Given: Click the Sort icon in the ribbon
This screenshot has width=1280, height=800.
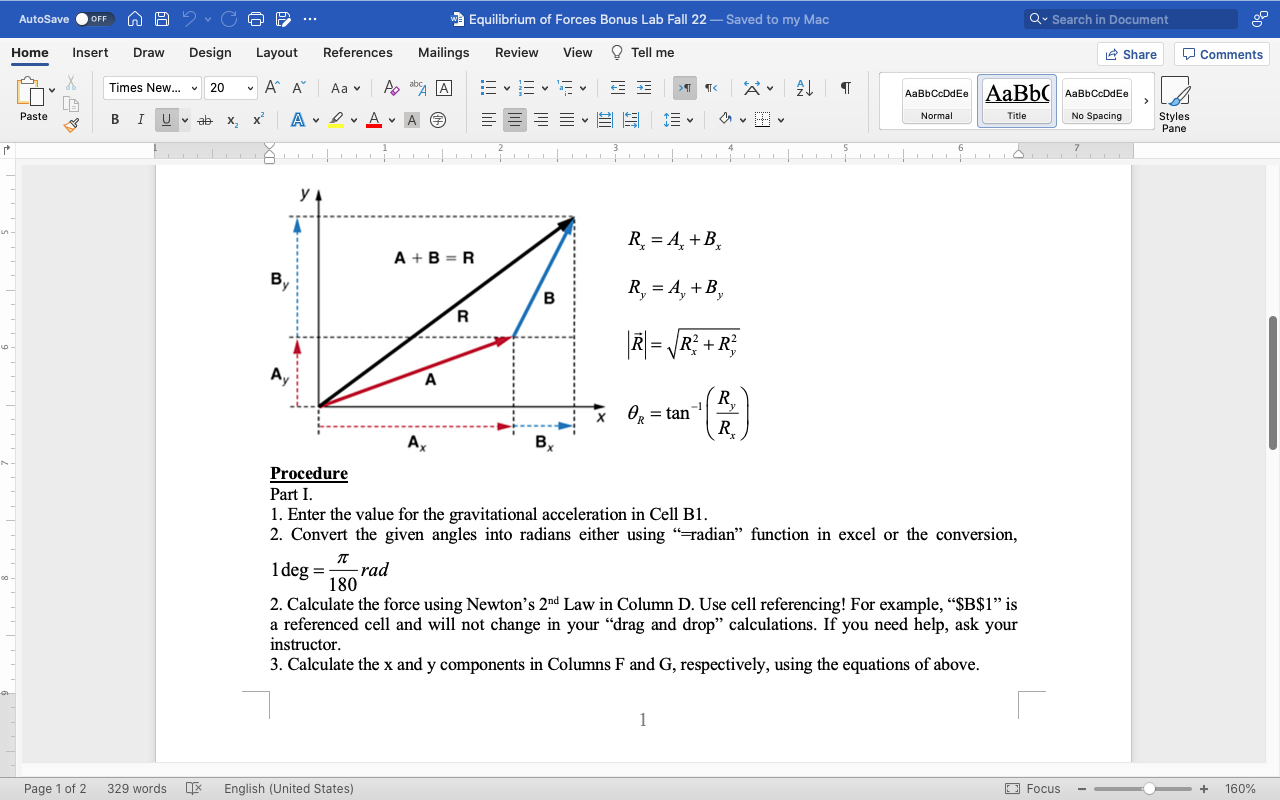Looking at the screenshot, I should click(803, 88).
